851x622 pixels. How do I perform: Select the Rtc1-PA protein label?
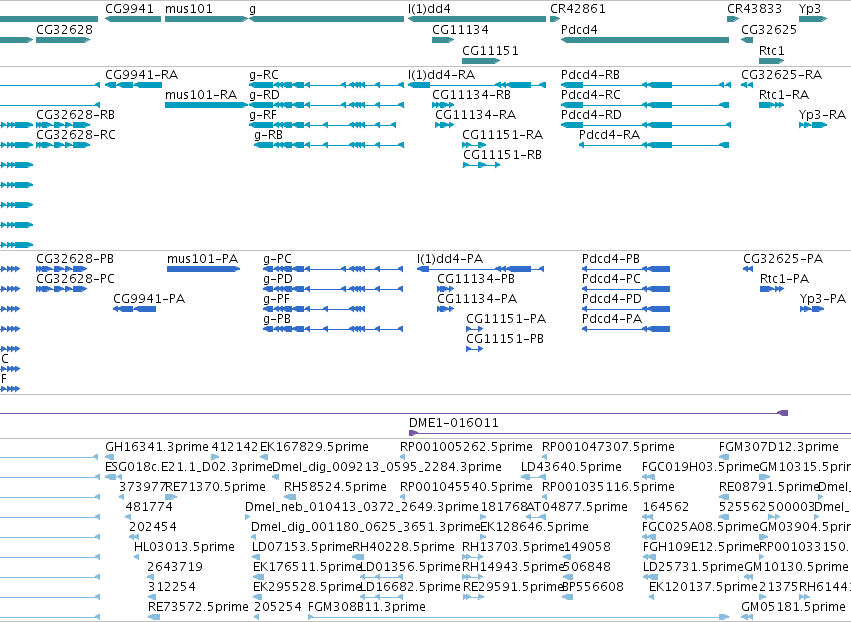(x=785, y=278)
